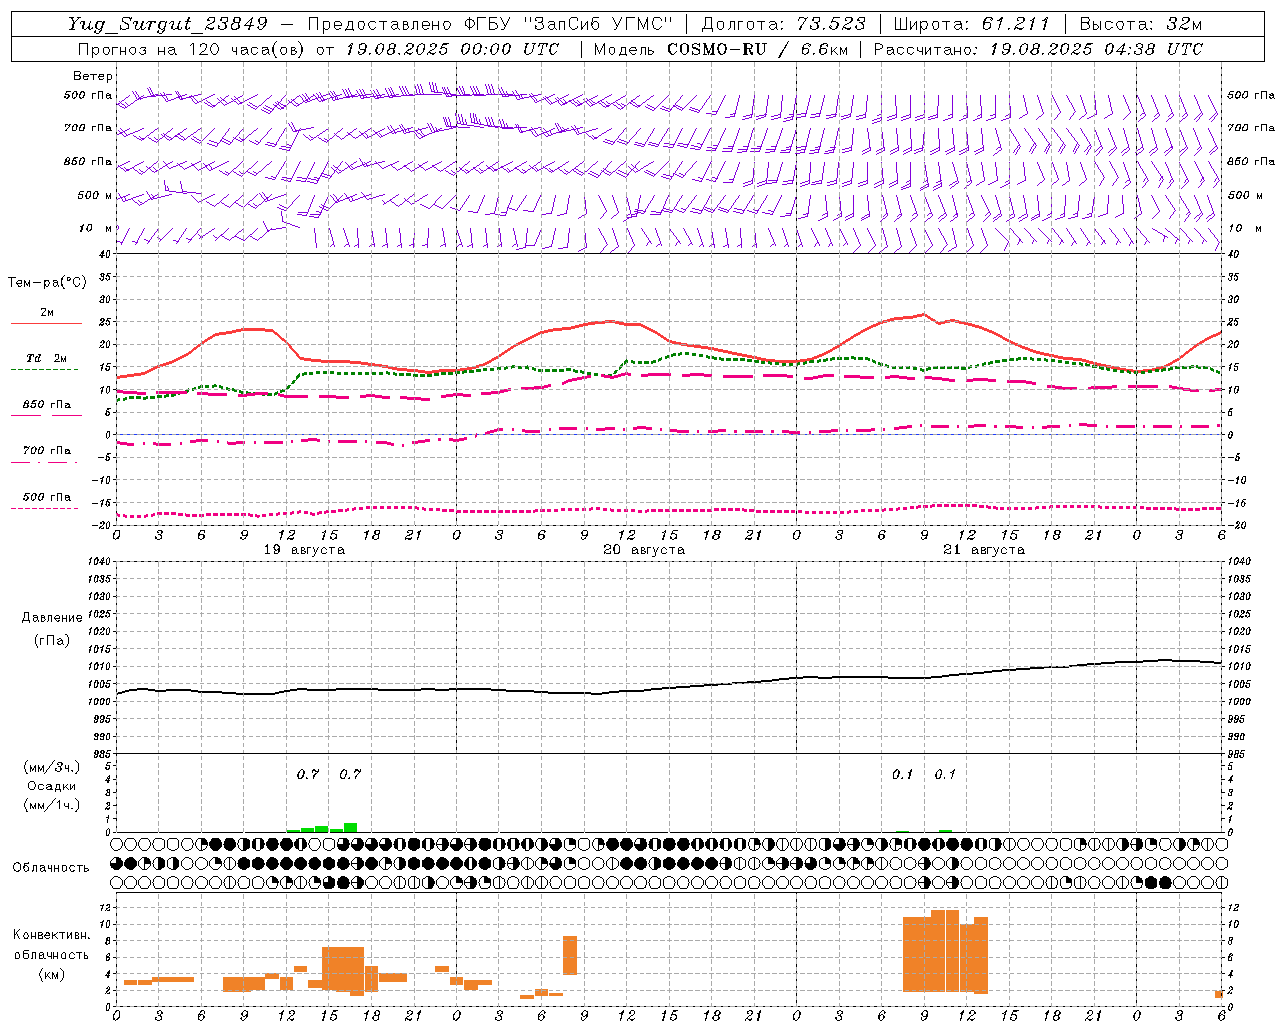Select the text Предоставлено ФГБУ "ЗапСиб УГМС"

pos(490,24)
